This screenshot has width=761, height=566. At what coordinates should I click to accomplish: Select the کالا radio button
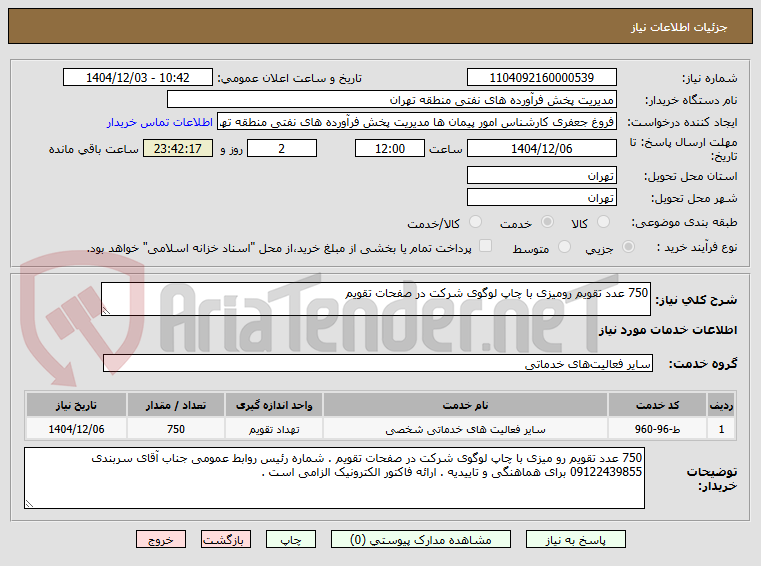coord(603,222)
